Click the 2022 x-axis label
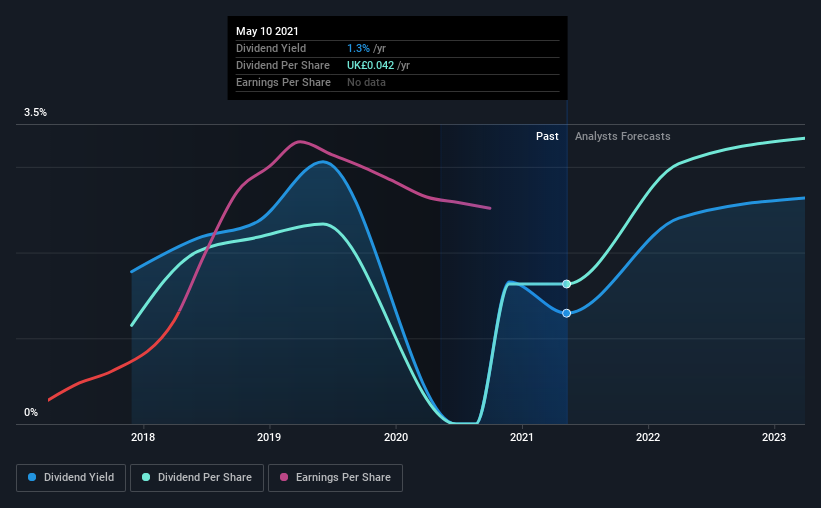Image resolution: width=821 pixels, height=508 pixels. click(648, 437)
